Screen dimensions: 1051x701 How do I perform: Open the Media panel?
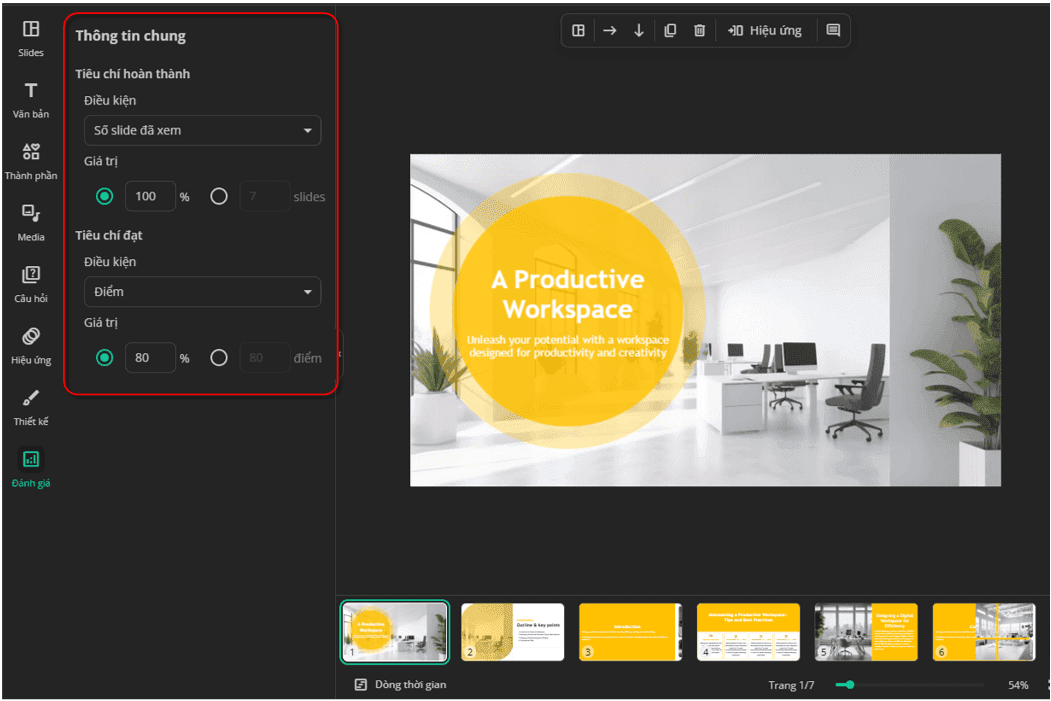pyautogui.click(x=31, y=223)
